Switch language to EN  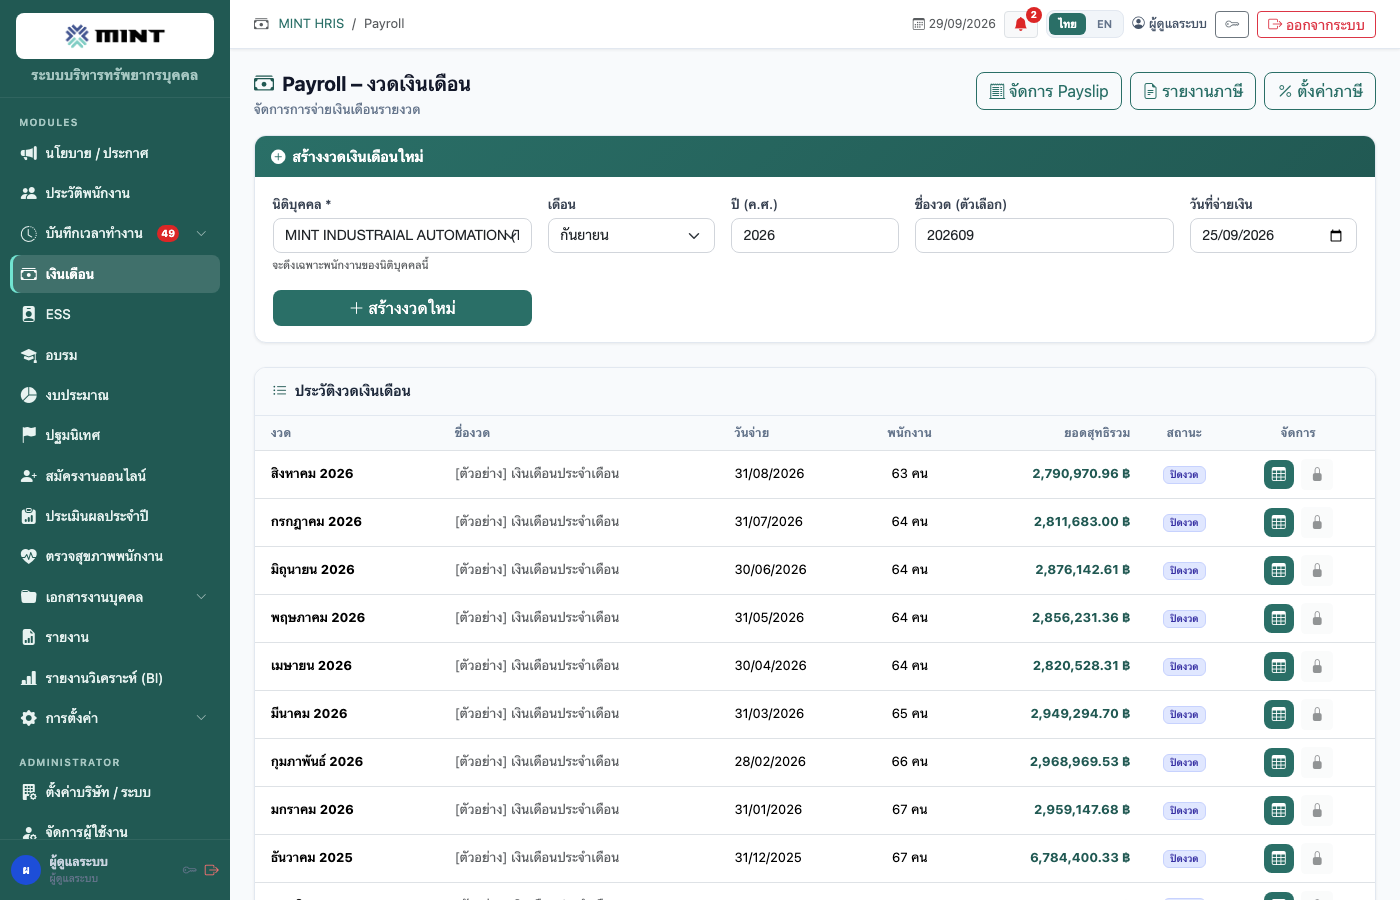1104,24
